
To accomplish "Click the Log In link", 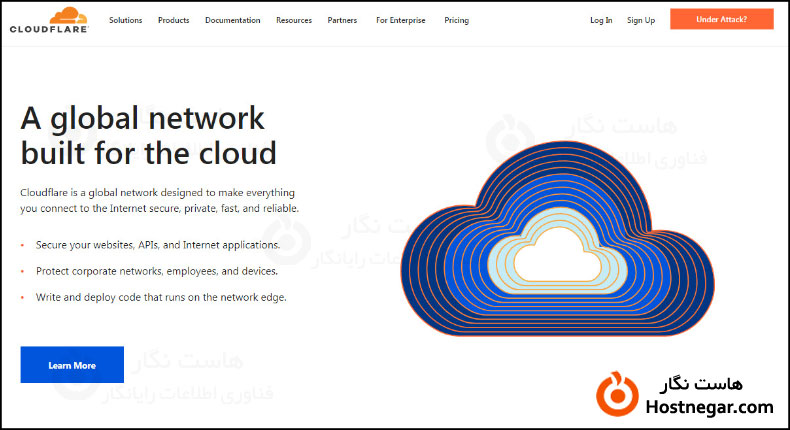I will pyautogui.click(x=601, y=20).
